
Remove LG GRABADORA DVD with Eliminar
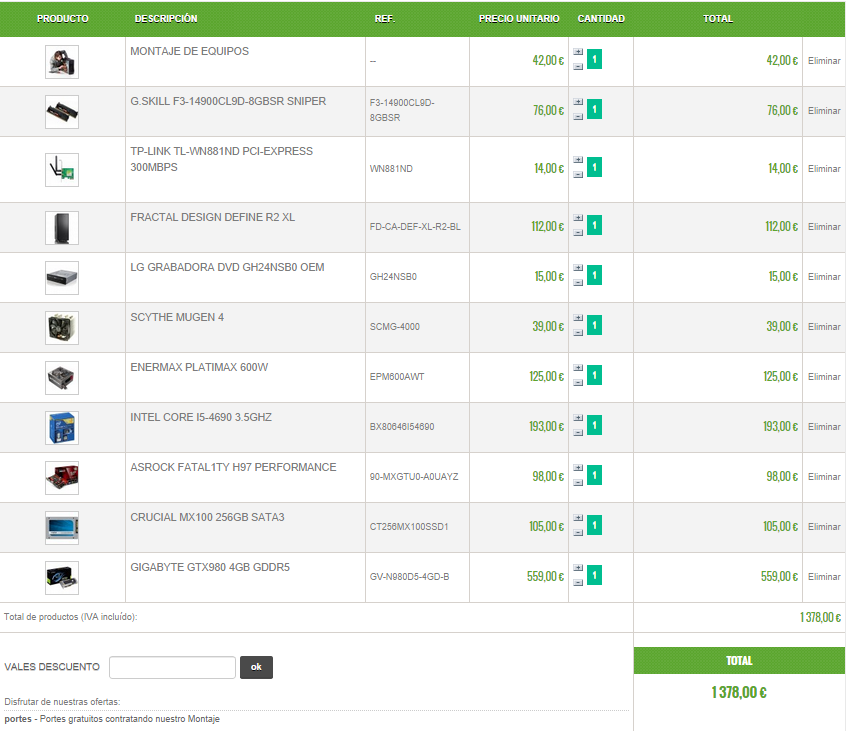pyautogui.click(x=824, y=277)
